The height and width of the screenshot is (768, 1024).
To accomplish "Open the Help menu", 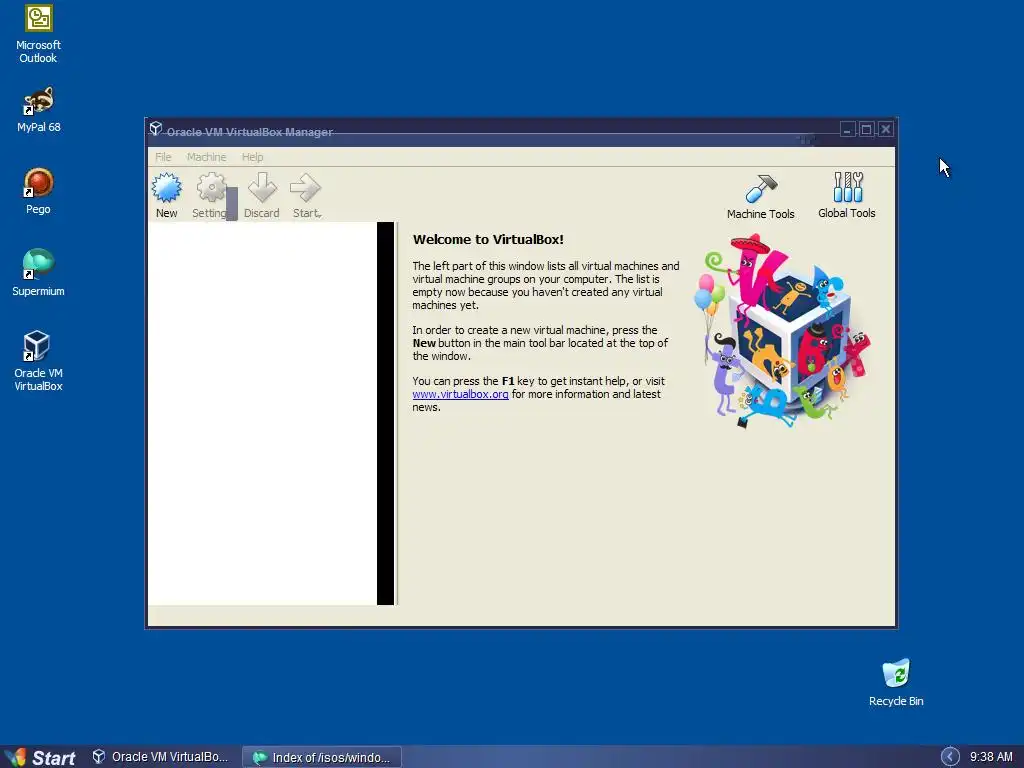I will 252,157.
